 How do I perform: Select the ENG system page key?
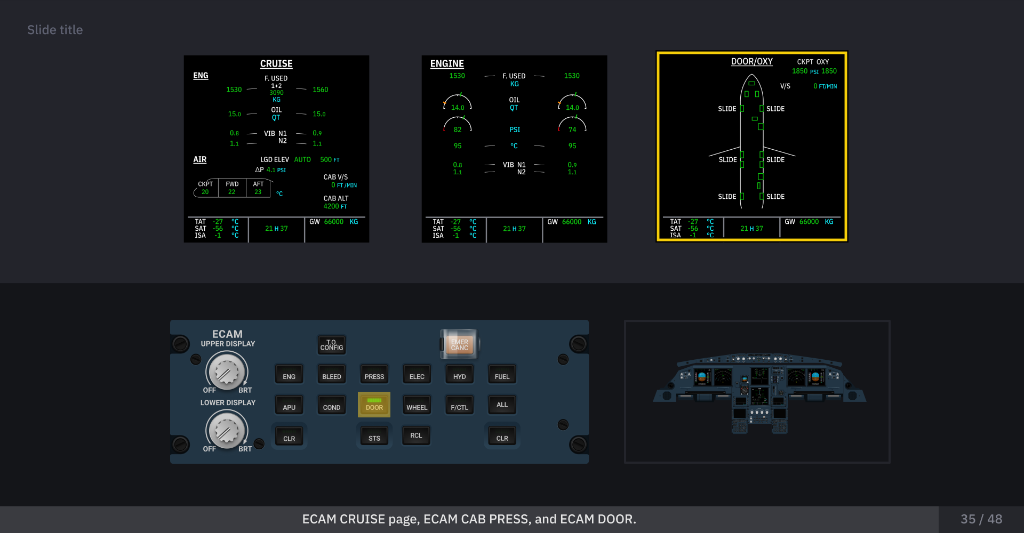[x=289, y=376]
